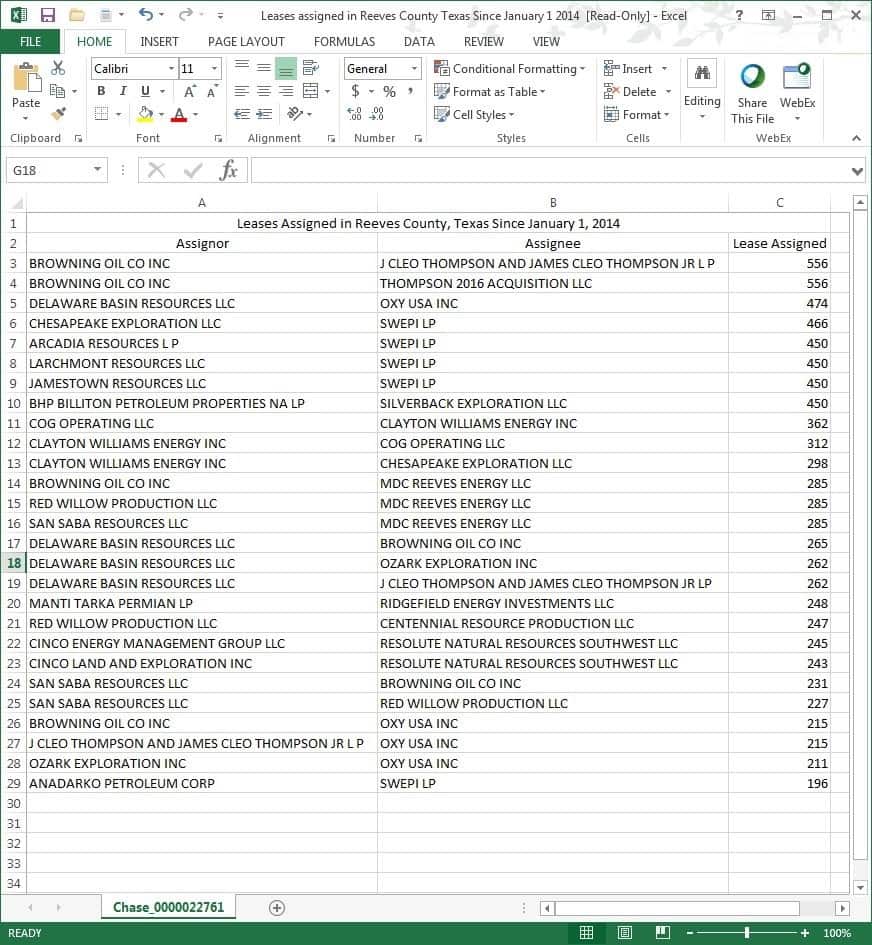Viewport: 872px width, 945px height.
Task: Click Middle Align icon
Action: click(263, 68)
